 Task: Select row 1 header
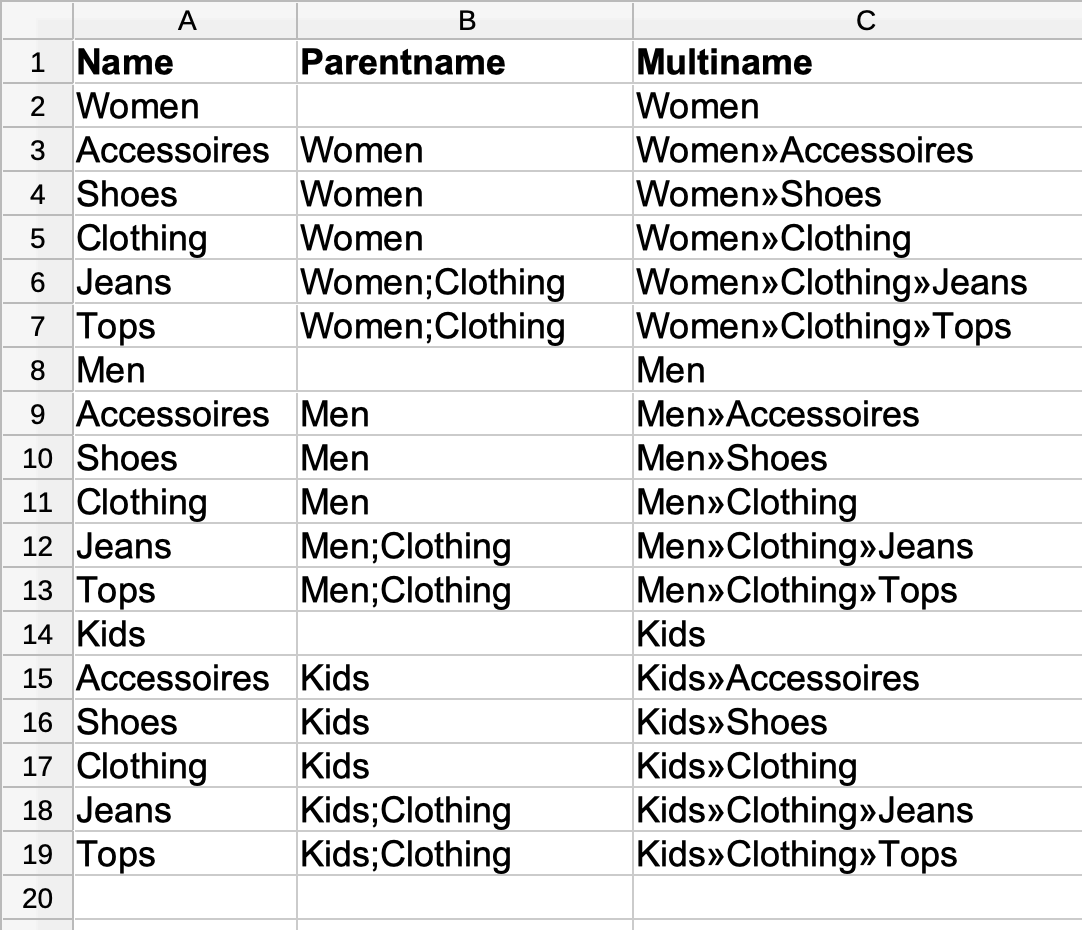(x=37, y=63)
